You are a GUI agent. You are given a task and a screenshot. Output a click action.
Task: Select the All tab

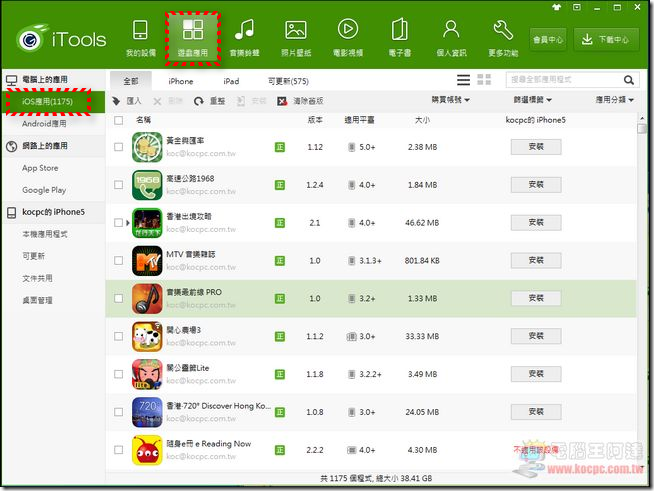coord(131,81)
